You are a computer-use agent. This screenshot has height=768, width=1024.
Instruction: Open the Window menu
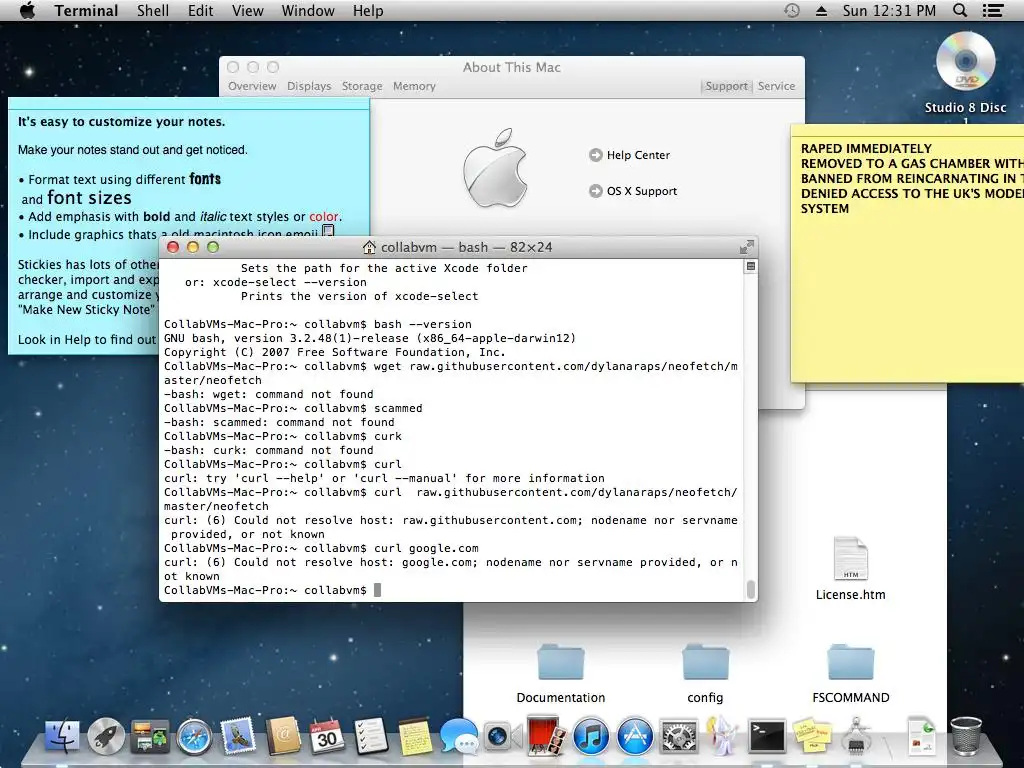308,10
